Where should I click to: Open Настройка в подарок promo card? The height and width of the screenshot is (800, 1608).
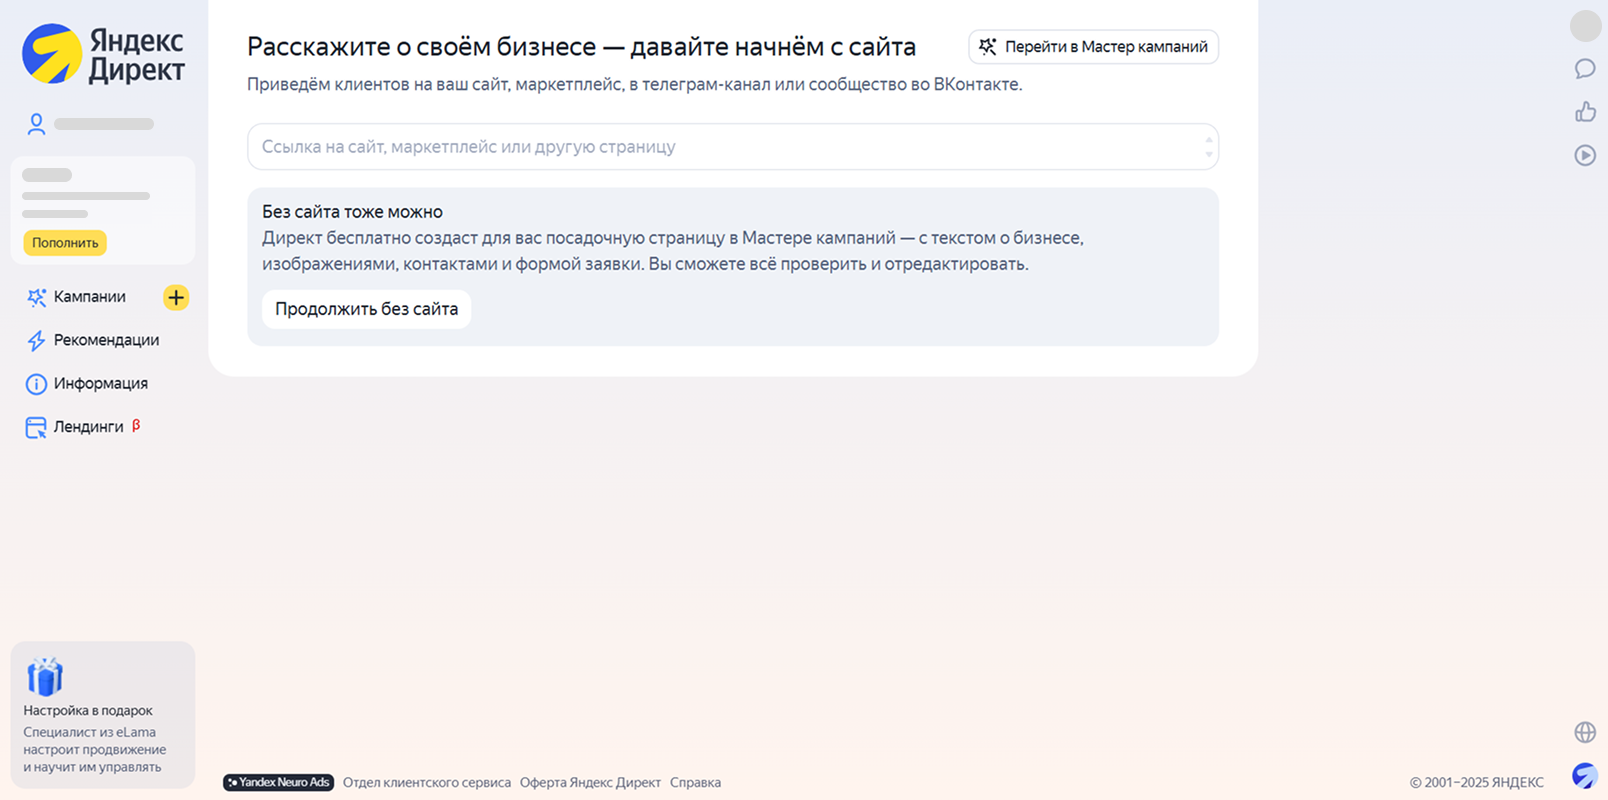103,715
